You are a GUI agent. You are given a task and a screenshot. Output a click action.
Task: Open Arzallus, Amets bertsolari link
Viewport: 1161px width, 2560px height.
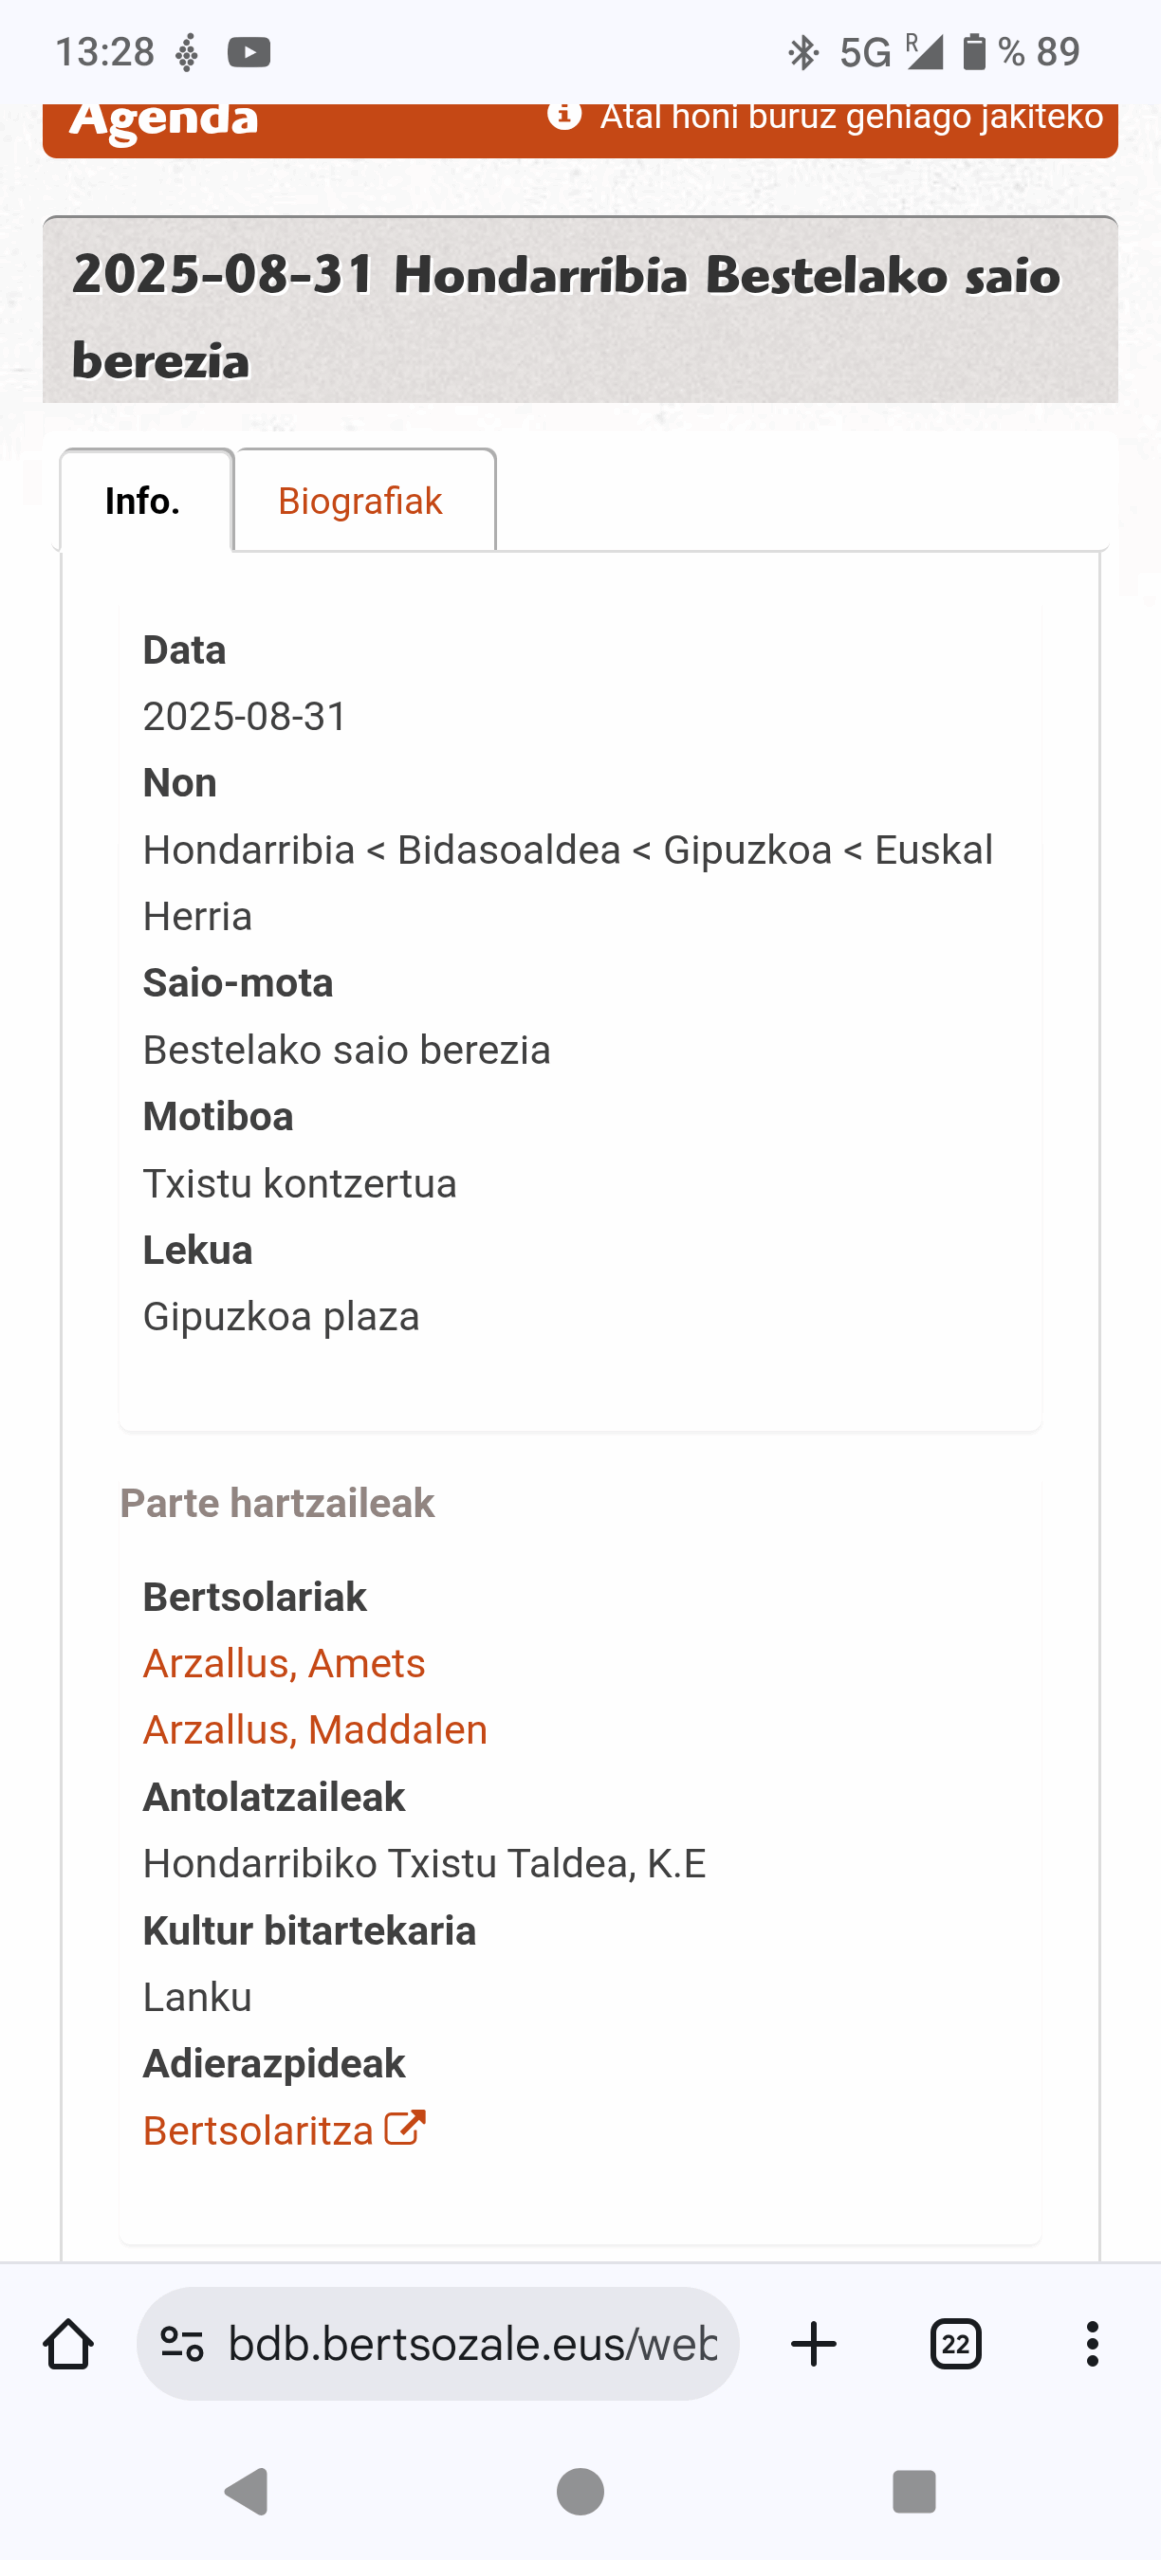click(x=284, y=1663)
